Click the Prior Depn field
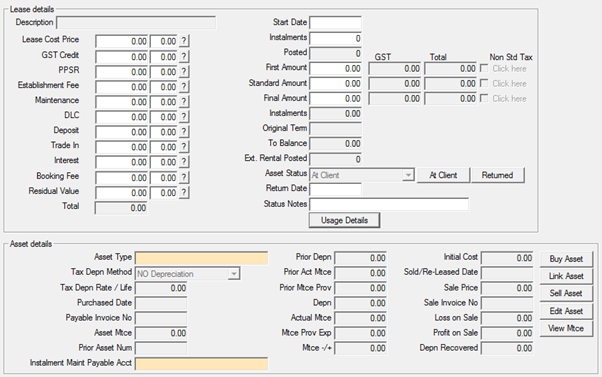 (x=361, y=258)
